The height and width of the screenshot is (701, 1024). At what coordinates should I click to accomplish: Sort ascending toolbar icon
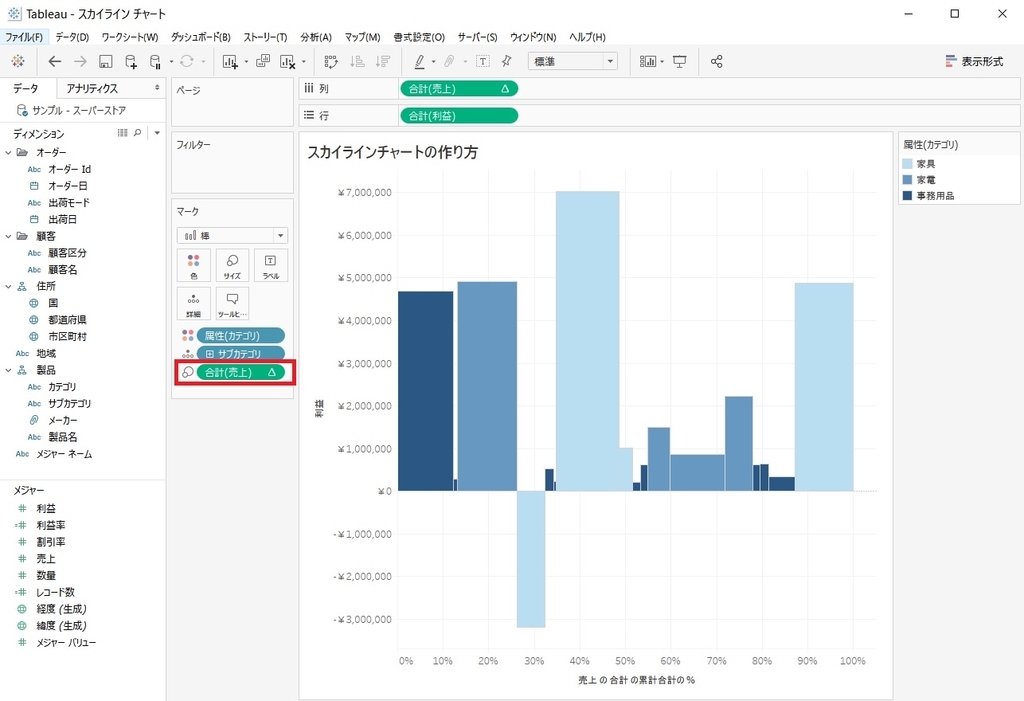point(357,61)
